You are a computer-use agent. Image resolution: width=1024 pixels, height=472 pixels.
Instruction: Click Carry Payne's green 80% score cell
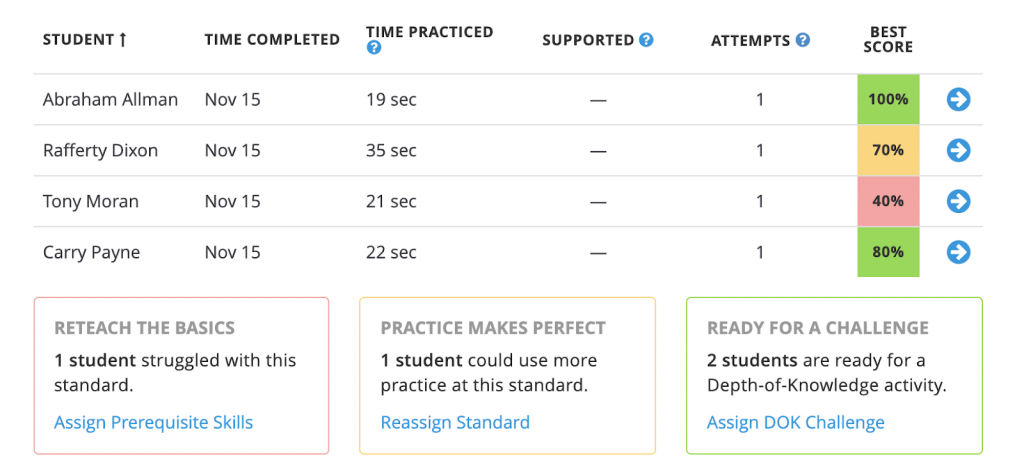pos(888,252)
